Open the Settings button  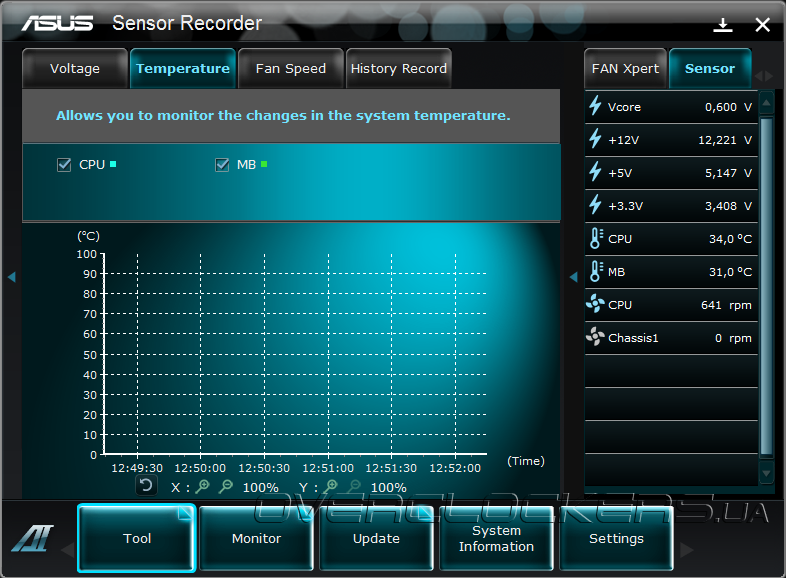tap(616, 538)
